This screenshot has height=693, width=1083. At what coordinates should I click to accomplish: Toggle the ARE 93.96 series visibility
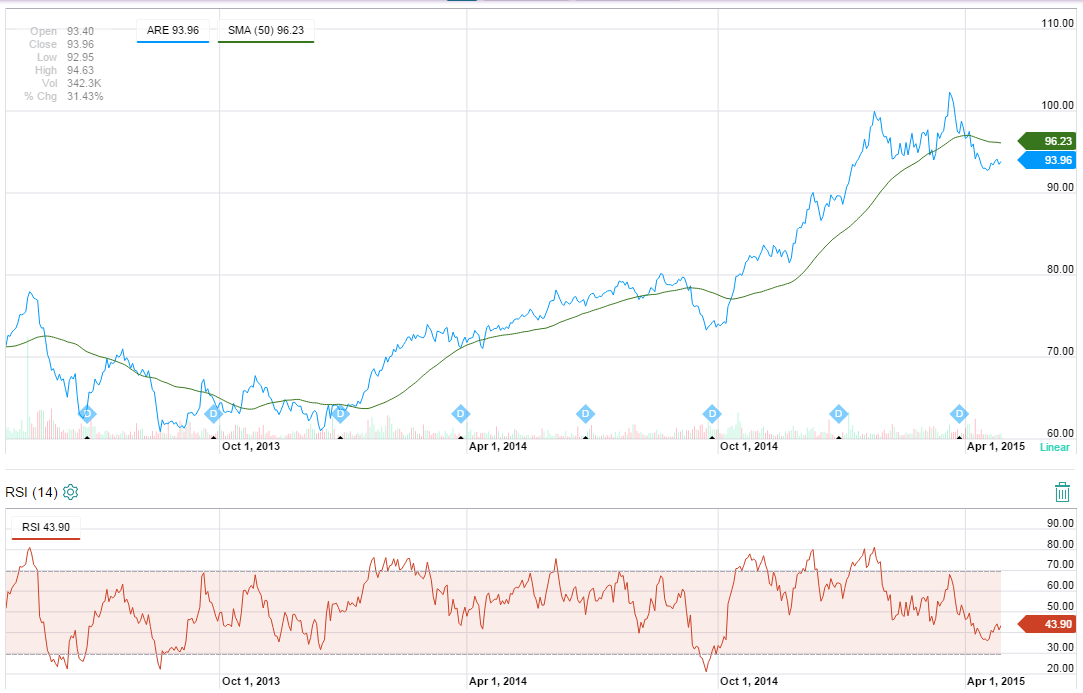click(172, 31)
